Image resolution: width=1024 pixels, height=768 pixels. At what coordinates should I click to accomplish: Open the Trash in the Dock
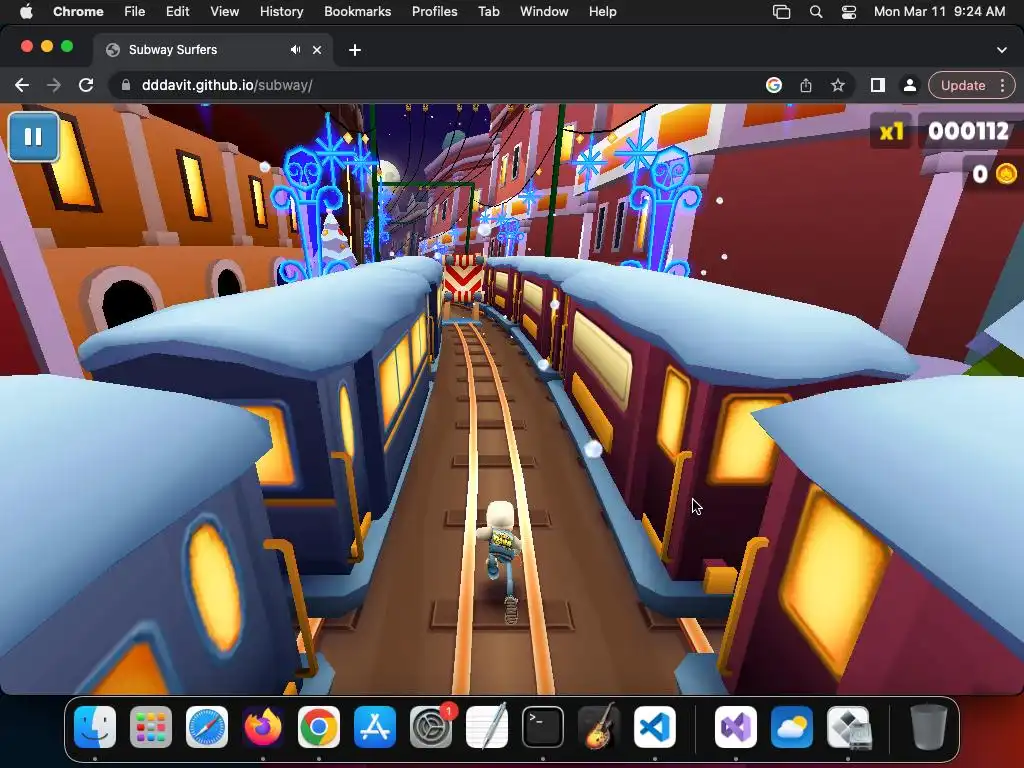929,727
